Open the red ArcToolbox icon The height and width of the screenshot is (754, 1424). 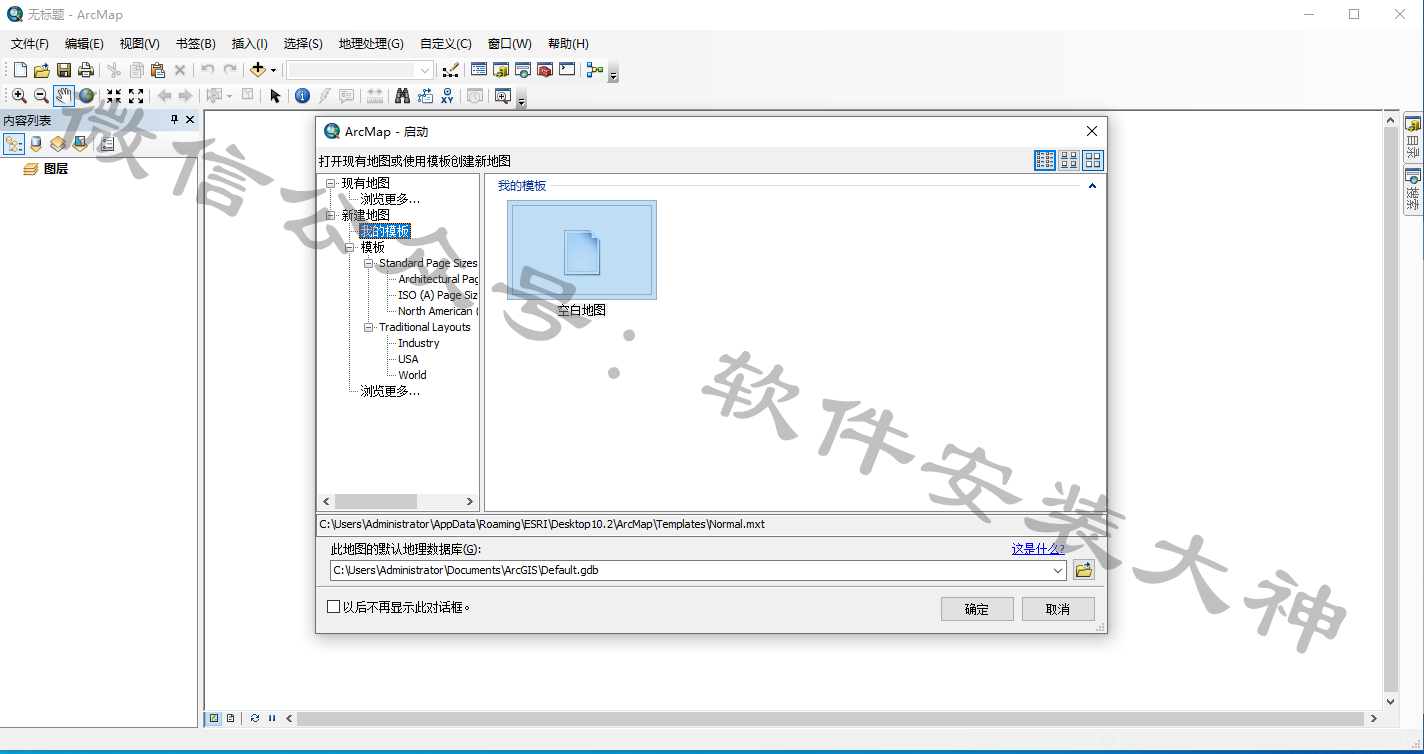tap(545, 70)
